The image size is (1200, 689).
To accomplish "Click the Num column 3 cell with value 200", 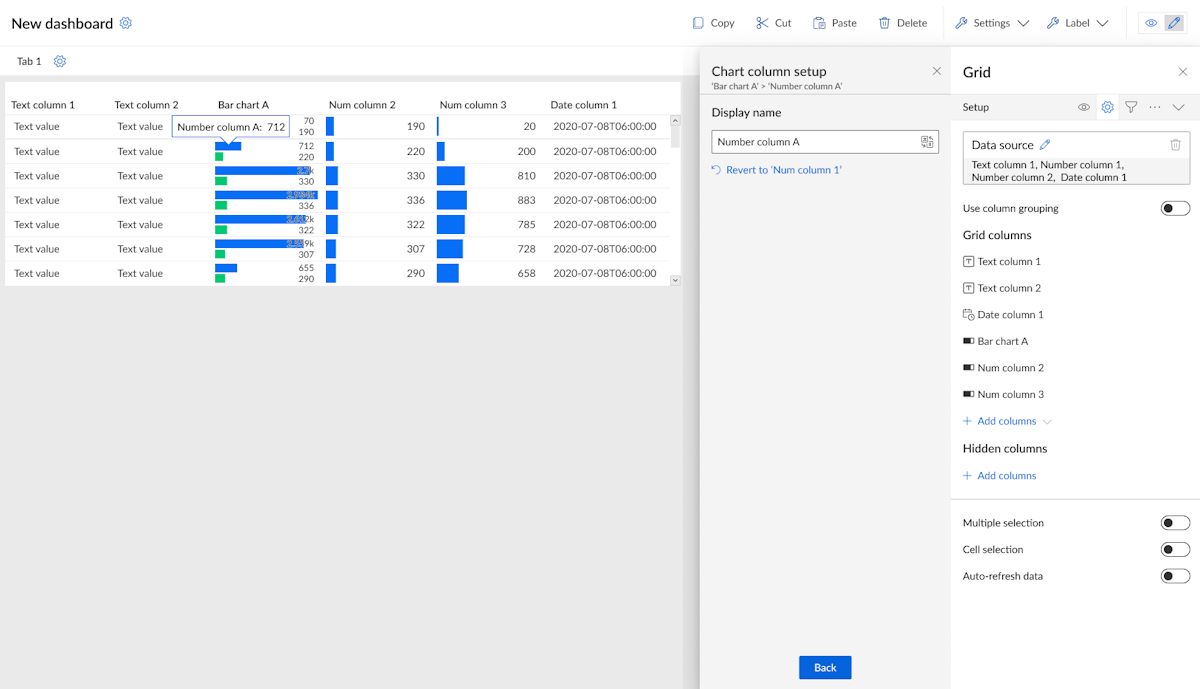I will [487, 151].
